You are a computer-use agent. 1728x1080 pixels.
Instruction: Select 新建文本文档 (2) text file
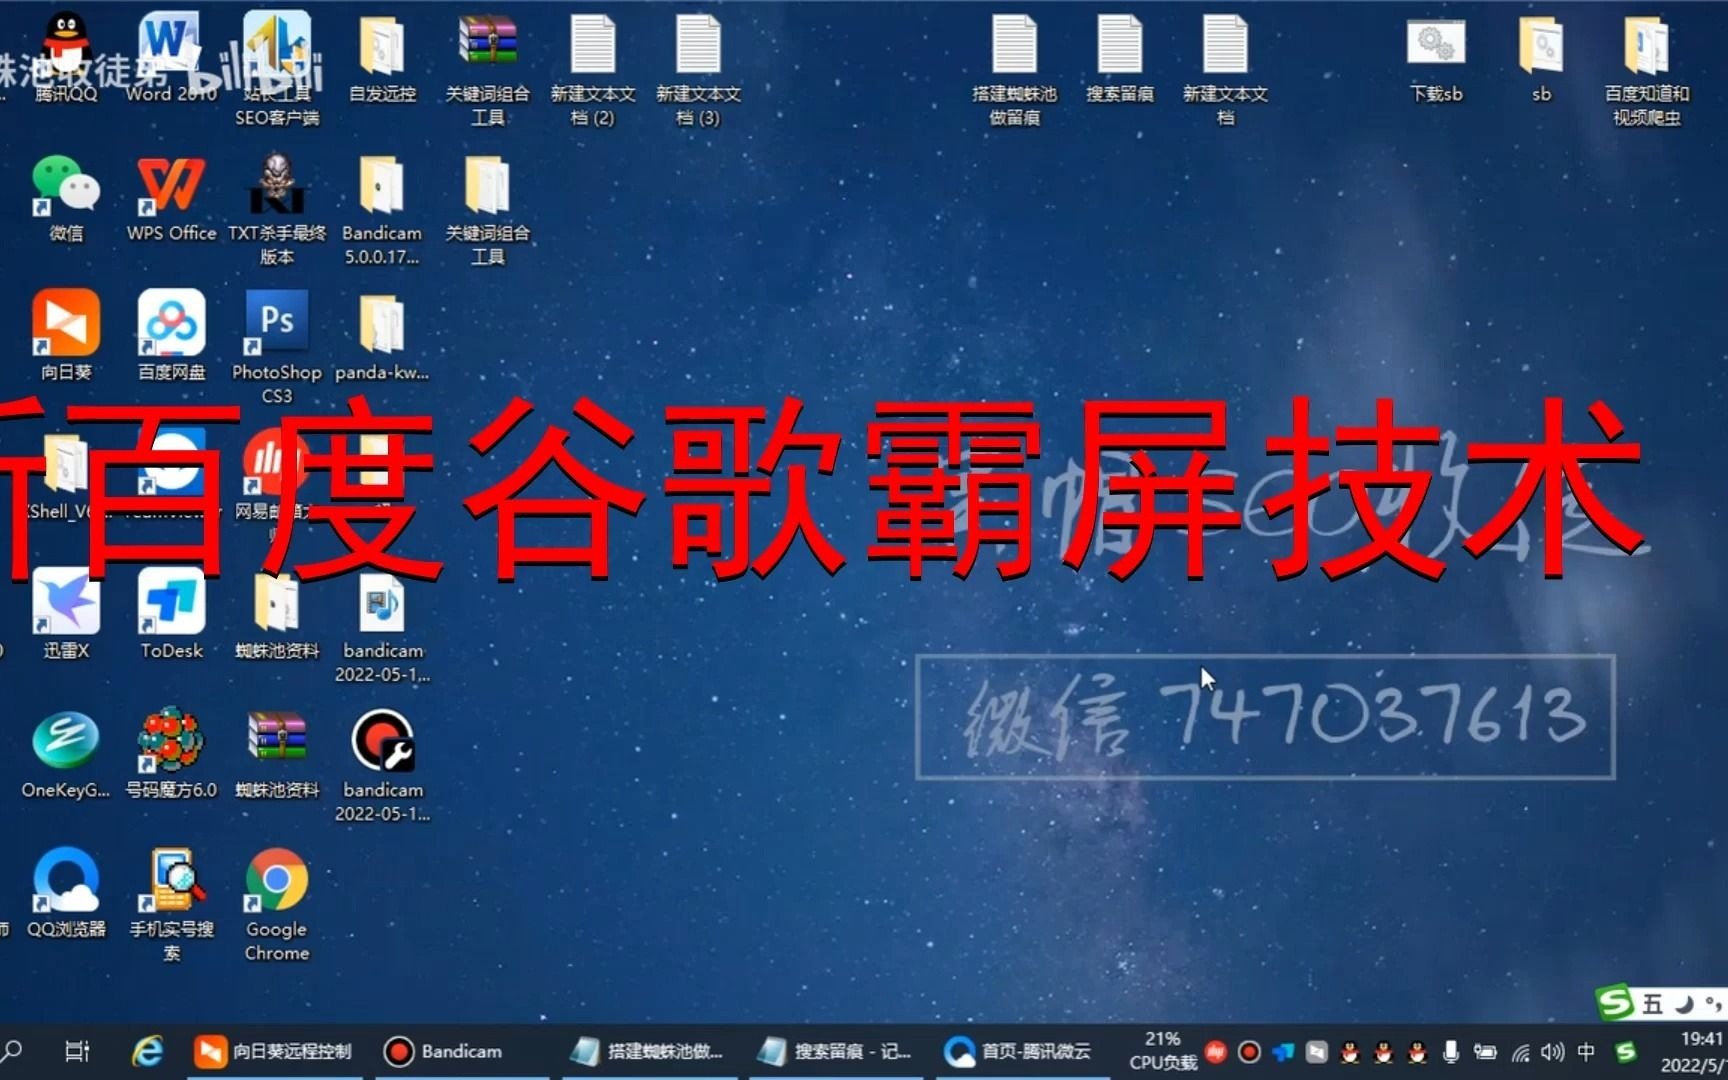tap(593, 68)
